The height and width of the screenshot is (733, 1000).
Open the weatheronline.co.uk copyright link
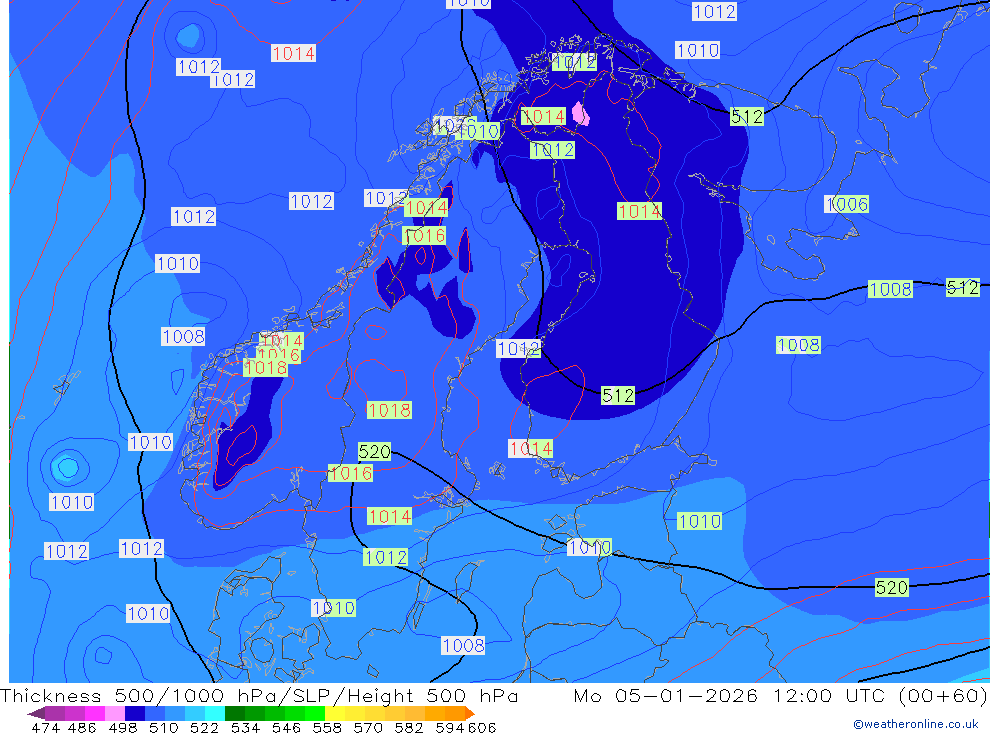(x=916, y=724)
